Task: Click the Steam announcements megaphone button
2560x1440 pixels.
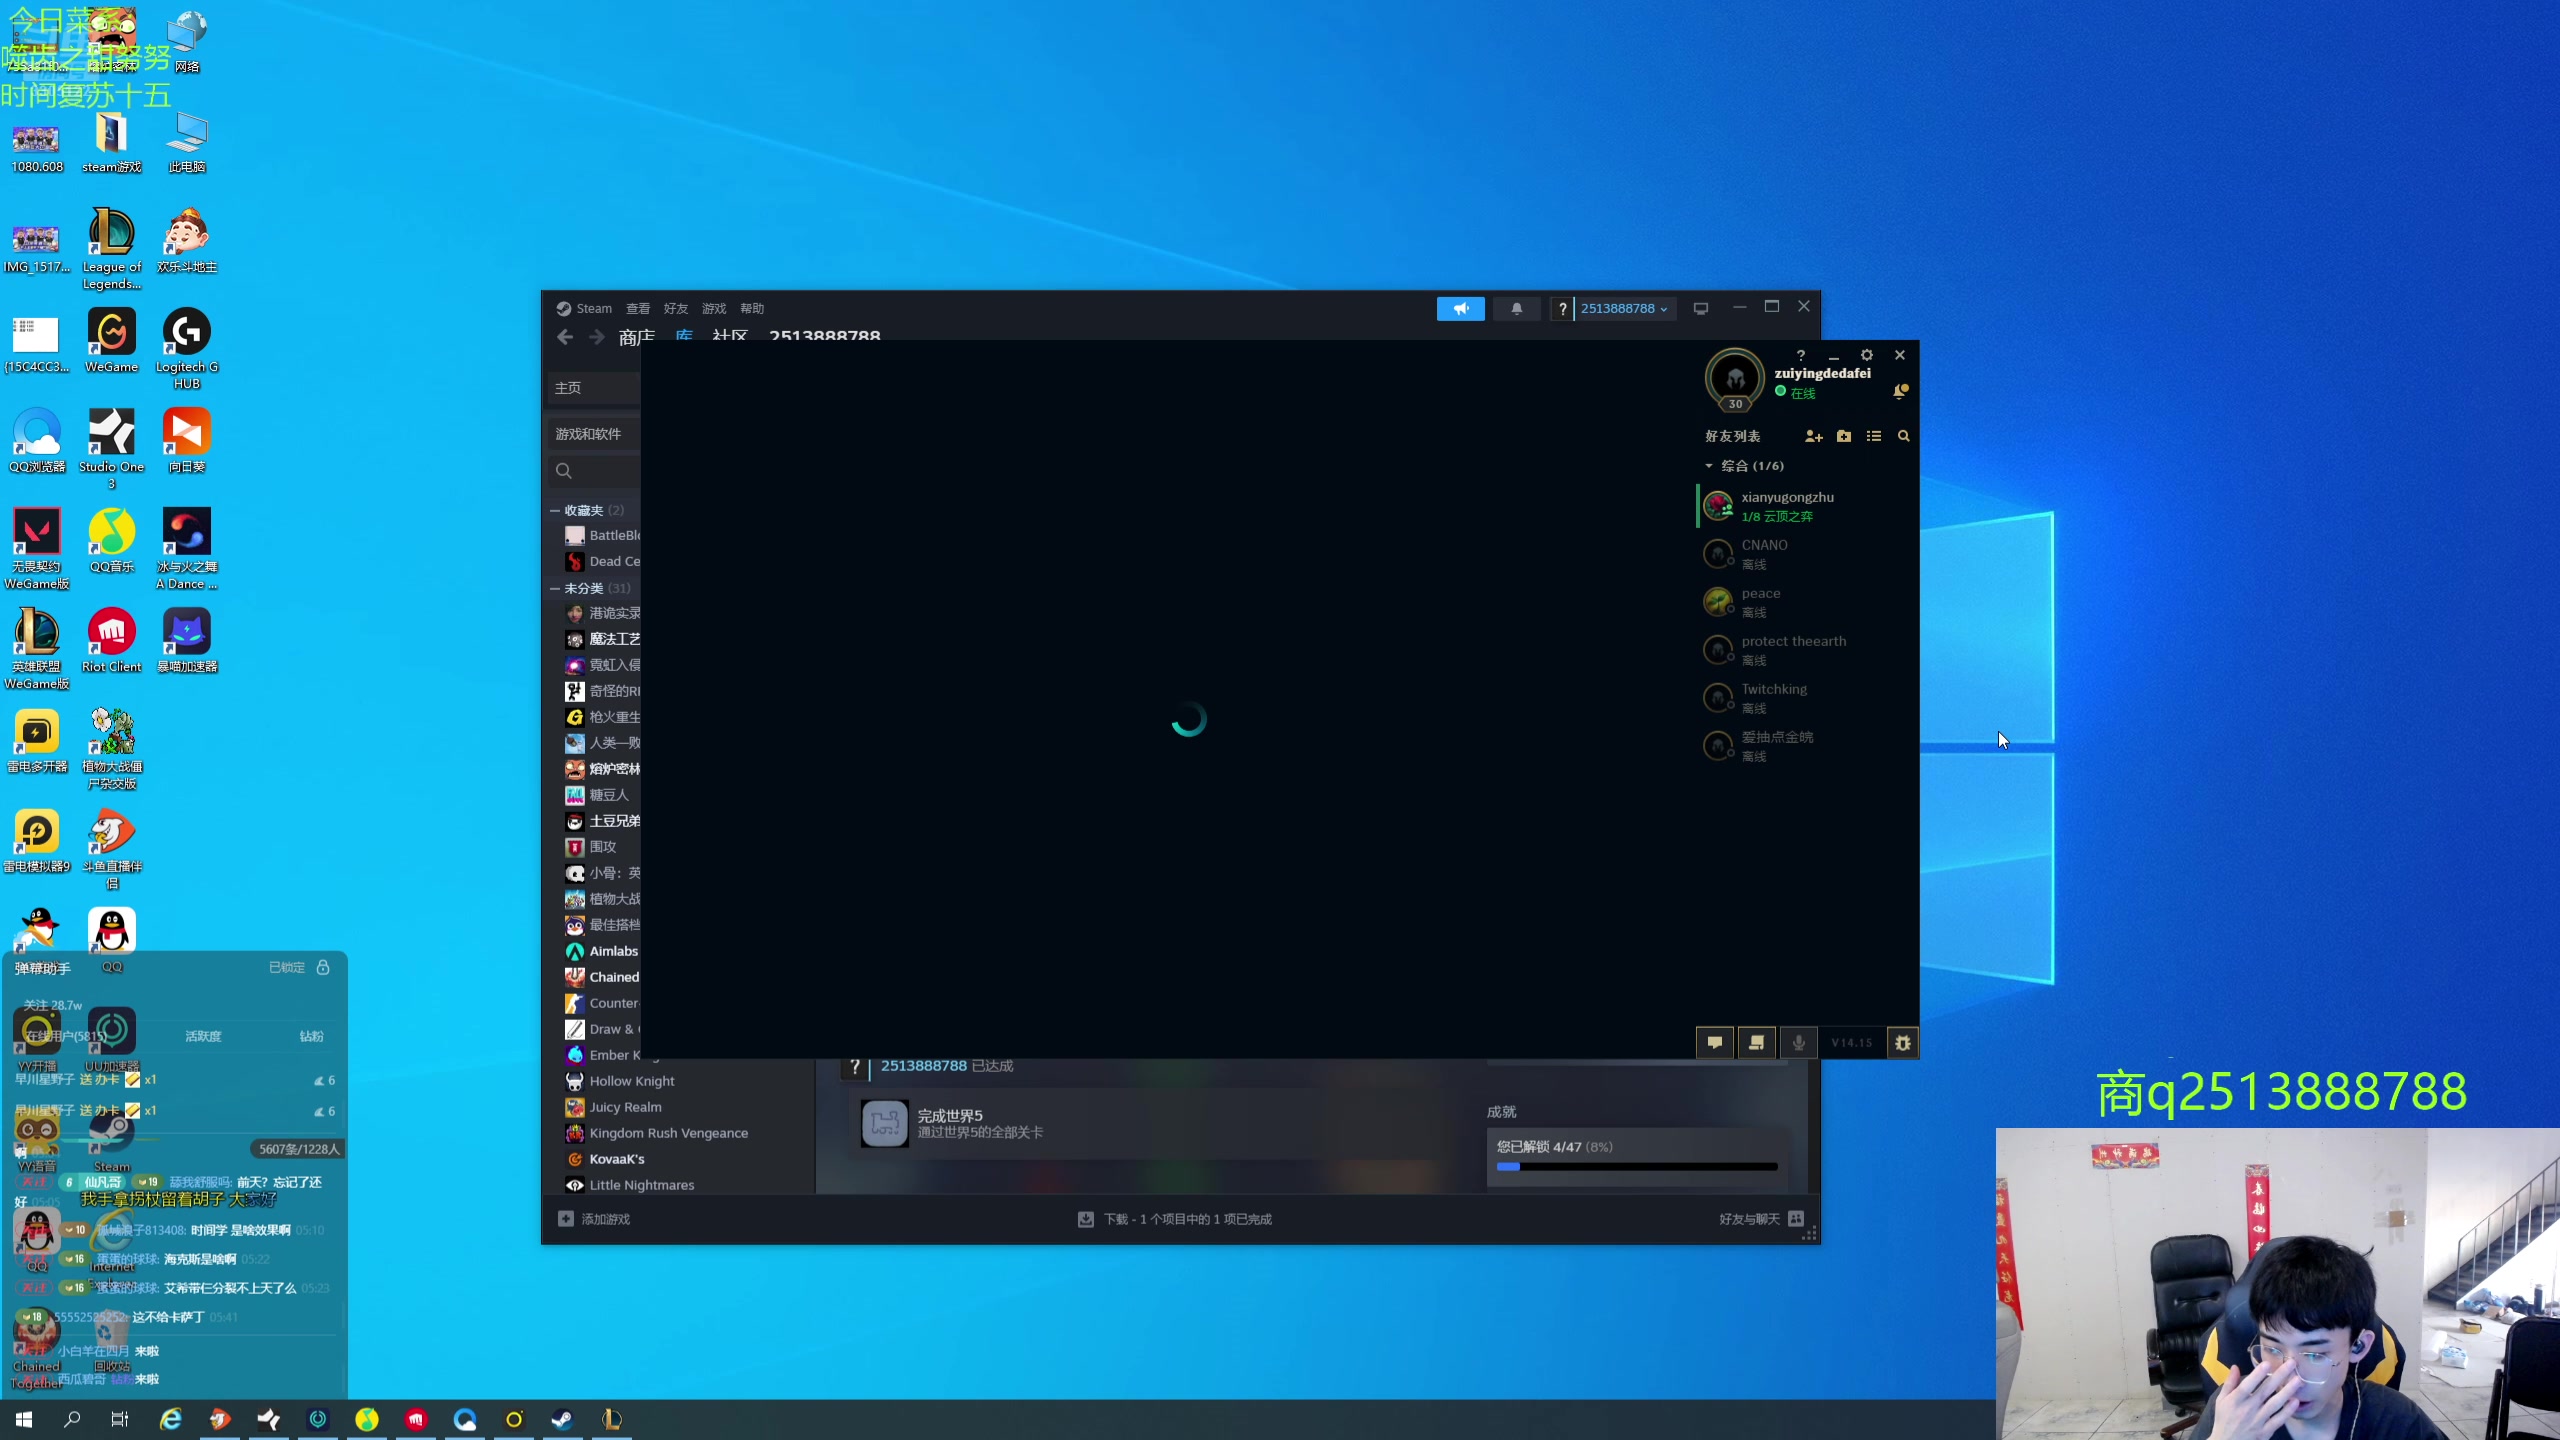Action: [1461, 308]
